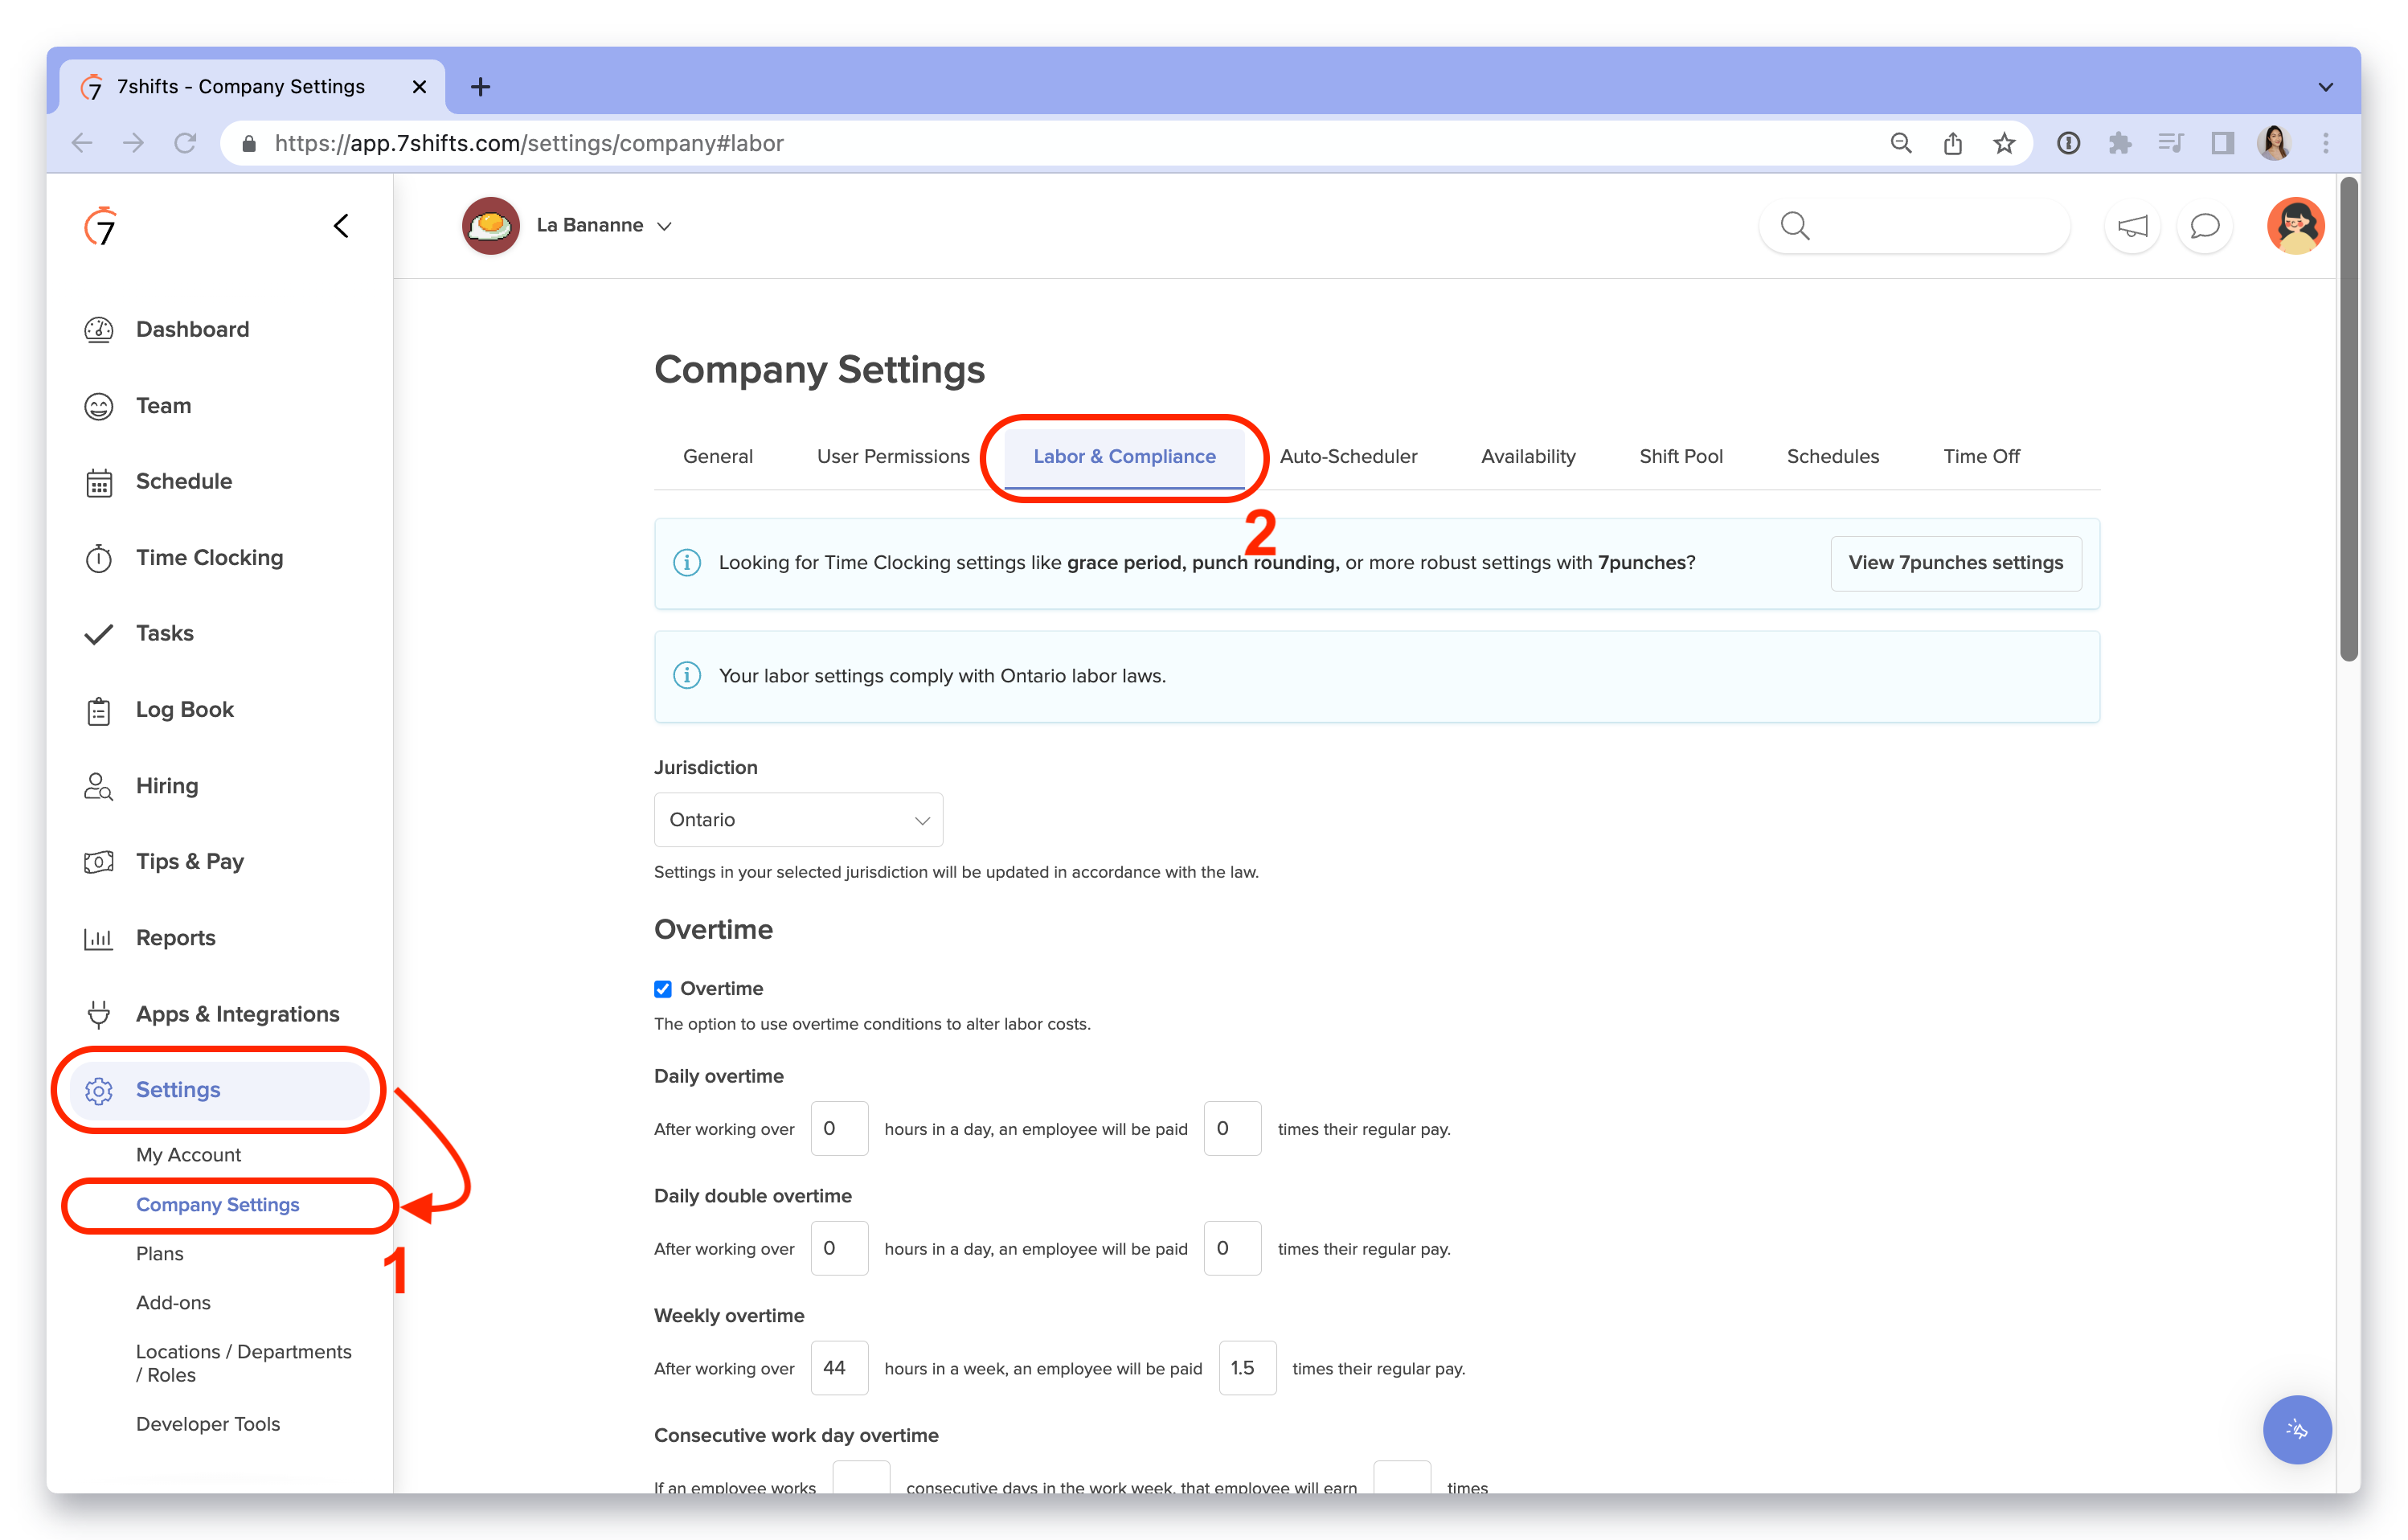Open Company Settings submenu item
Screen dimensions: 2408x1540
[217, 1204]
